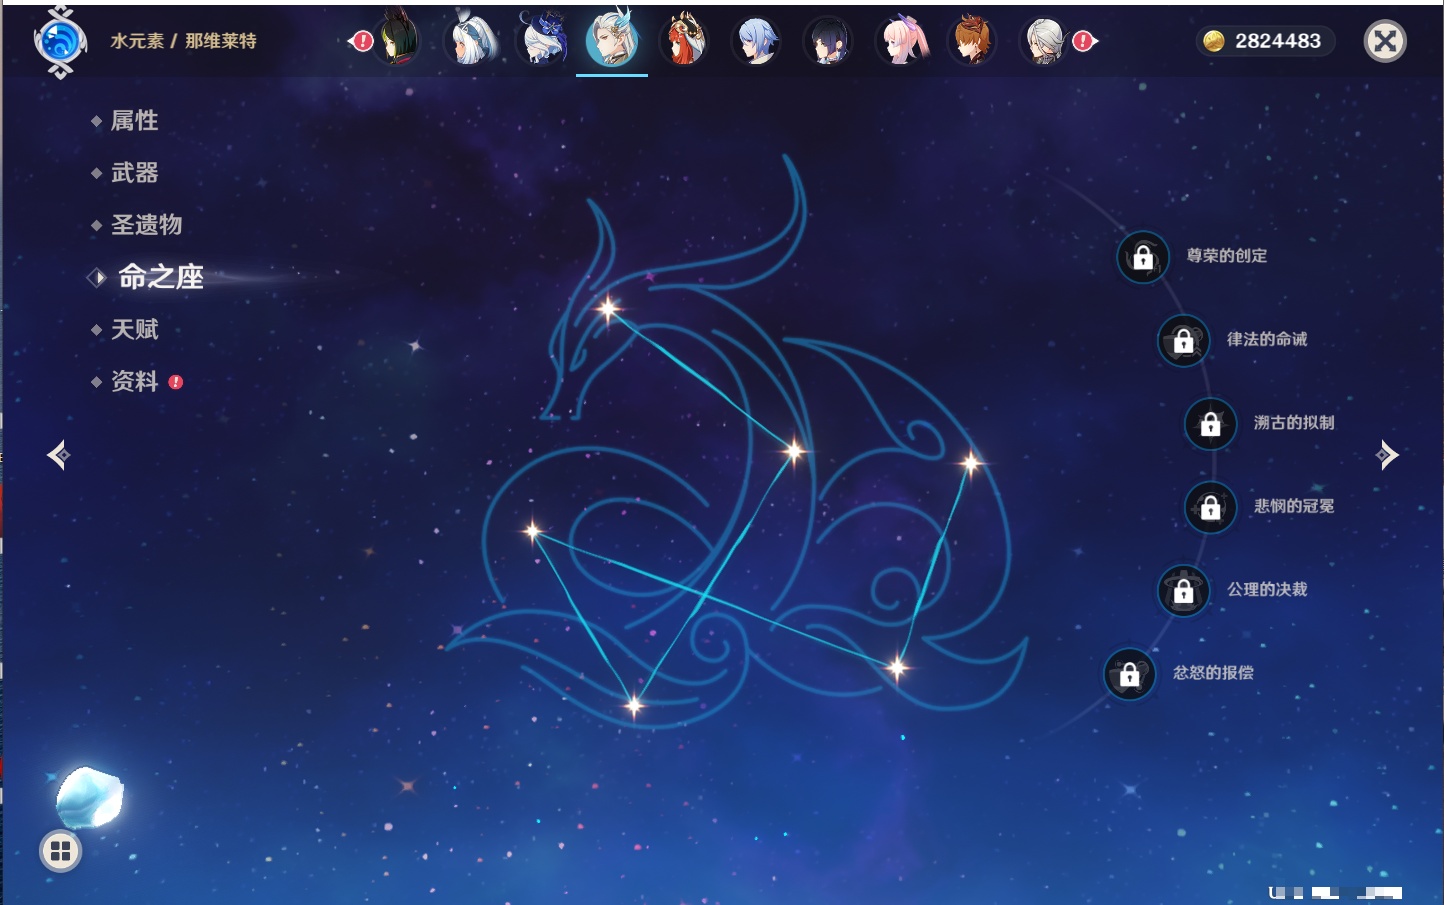The height and width of the screenshot is (905, 1444).
Task: Click the lock icon for 尊荣的创定
Action: pos(1143,257)
